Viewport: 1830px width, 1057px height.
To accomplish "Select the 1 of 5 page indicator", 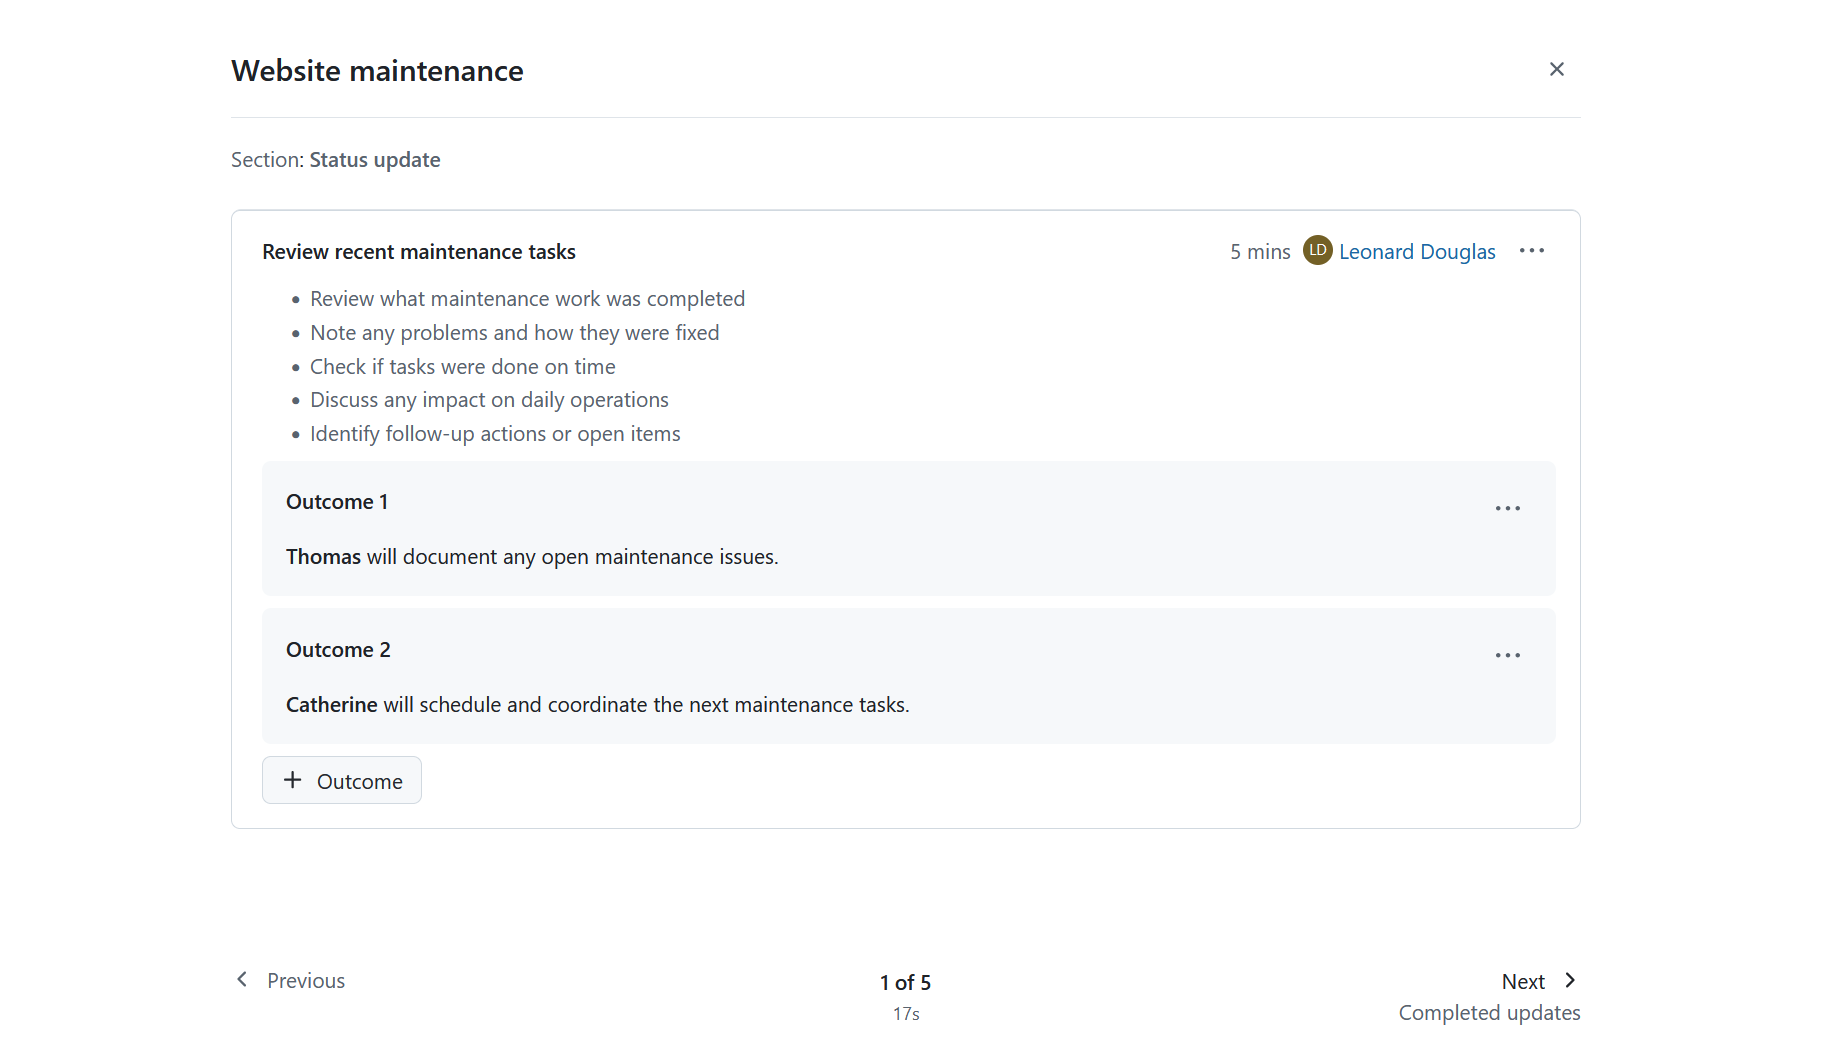I will (905, 982).
